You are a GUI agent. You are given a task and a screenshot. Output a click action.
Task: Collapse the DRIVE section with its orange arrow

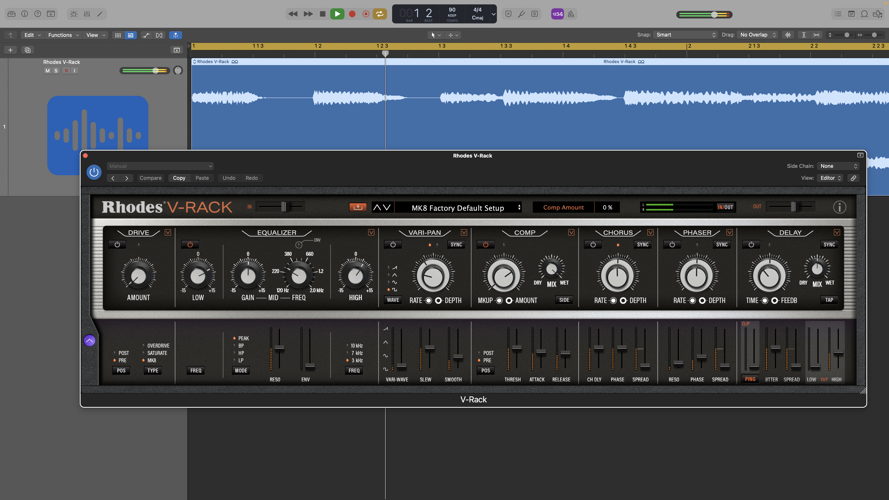coord(168,232)
